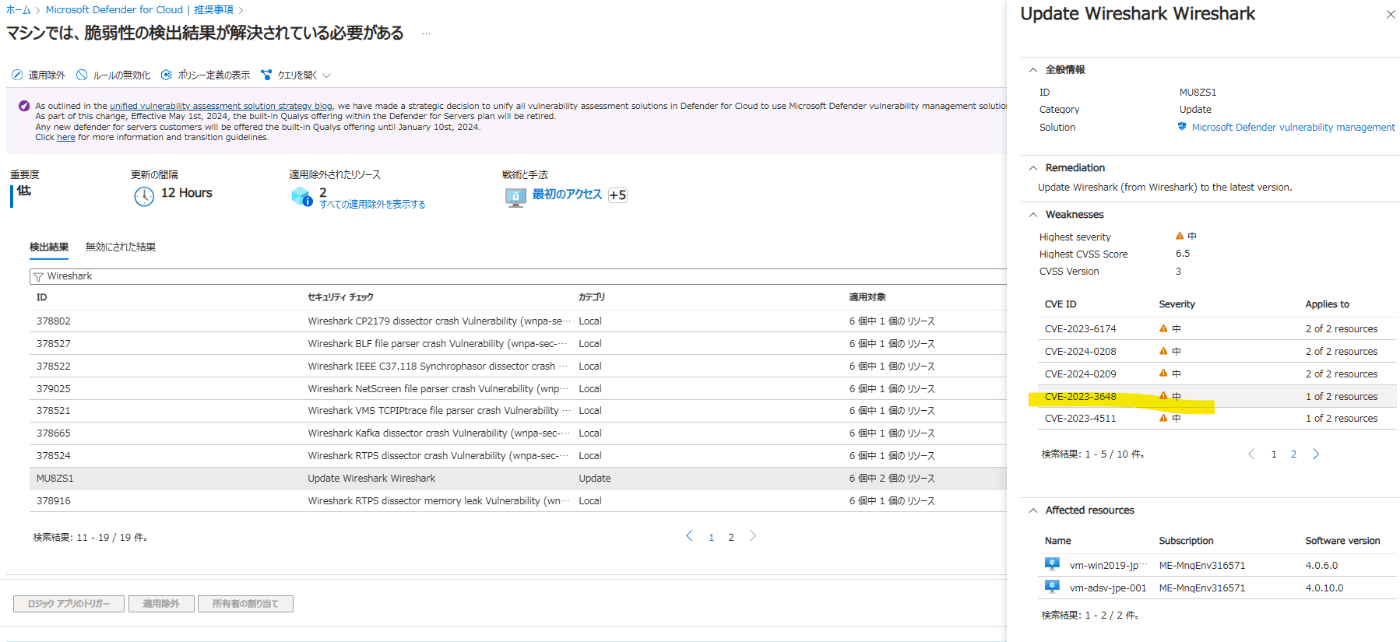Select finding row 378522
The width and height of the screenshot is (1400, 642).
tap(518, 366)
